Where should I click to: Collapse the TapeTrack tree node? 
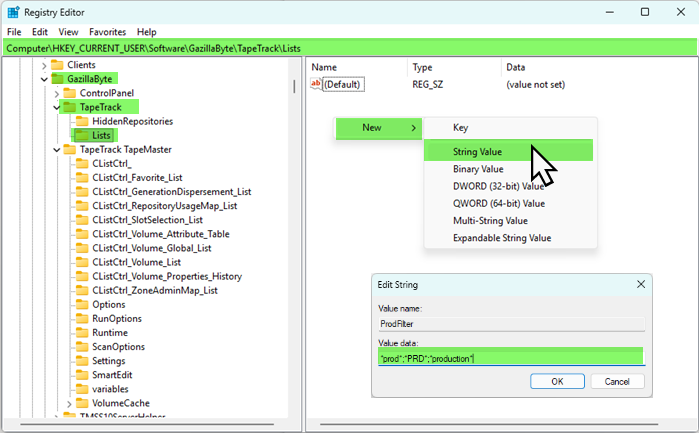(56, 106)
